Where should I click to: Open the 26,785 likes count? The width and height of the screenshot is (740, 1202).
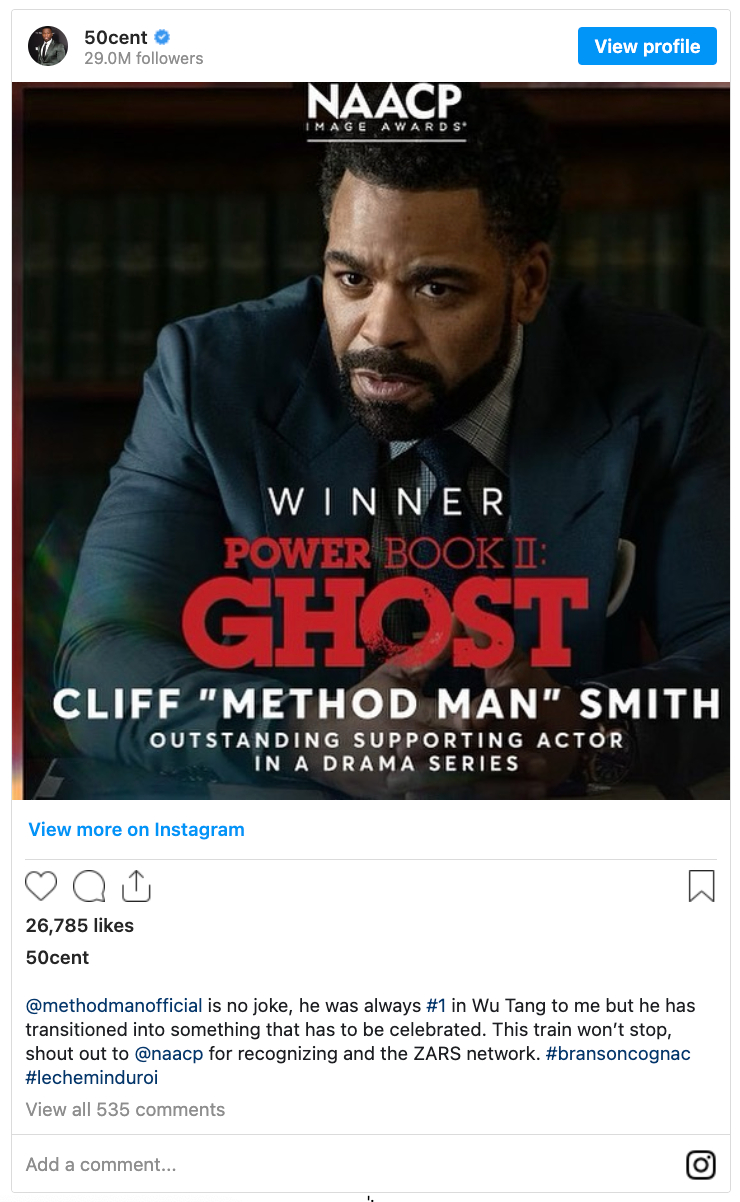[79, 925]
